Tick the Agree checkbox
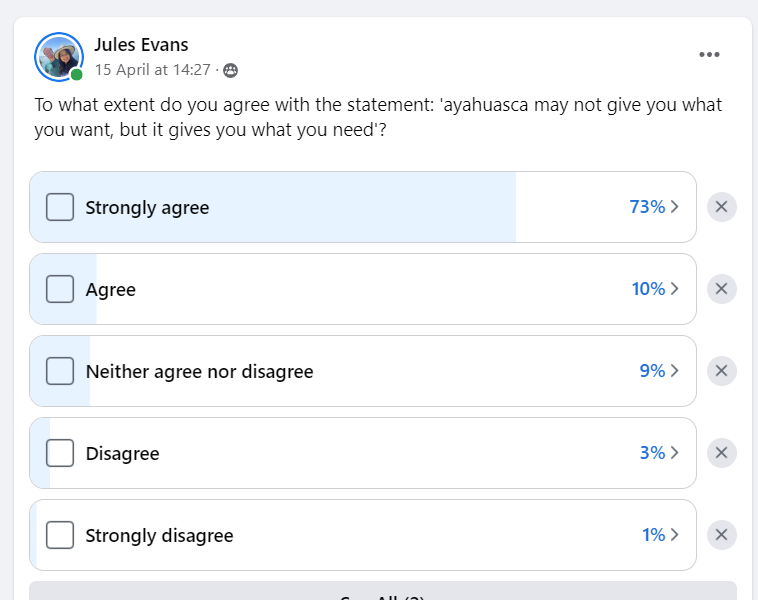The height and width of the screenshot is (600, 758). click(x=60, y=289)
